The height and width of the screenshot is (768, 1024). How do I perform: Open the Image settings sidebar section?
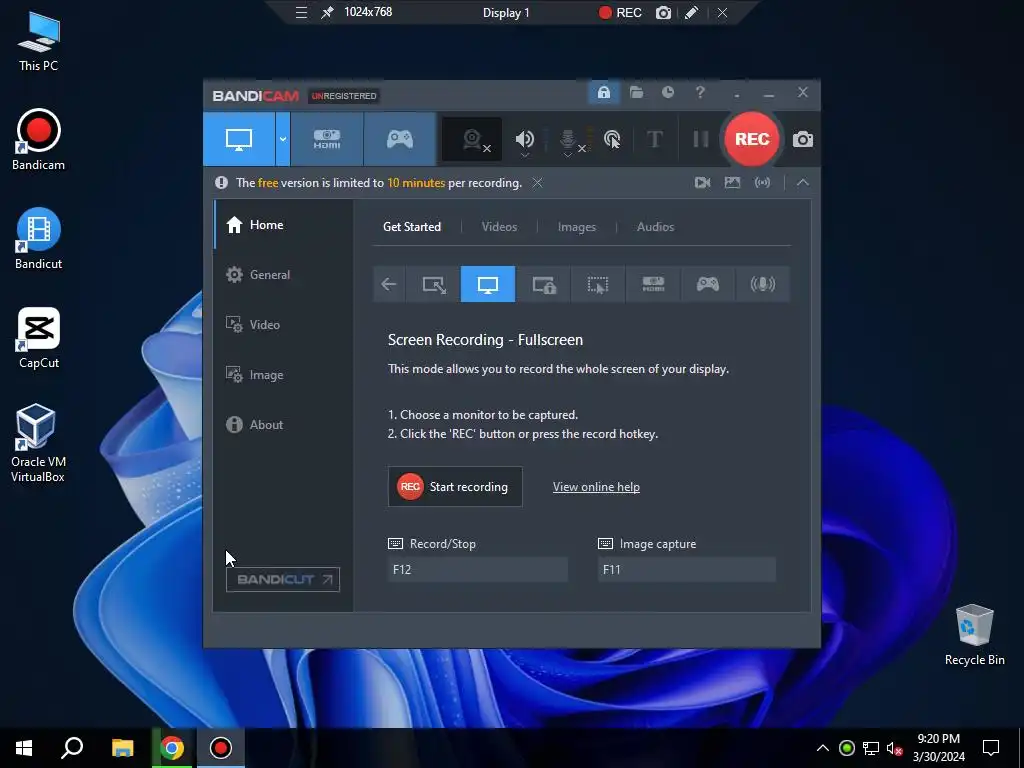(x=283, y=375)
